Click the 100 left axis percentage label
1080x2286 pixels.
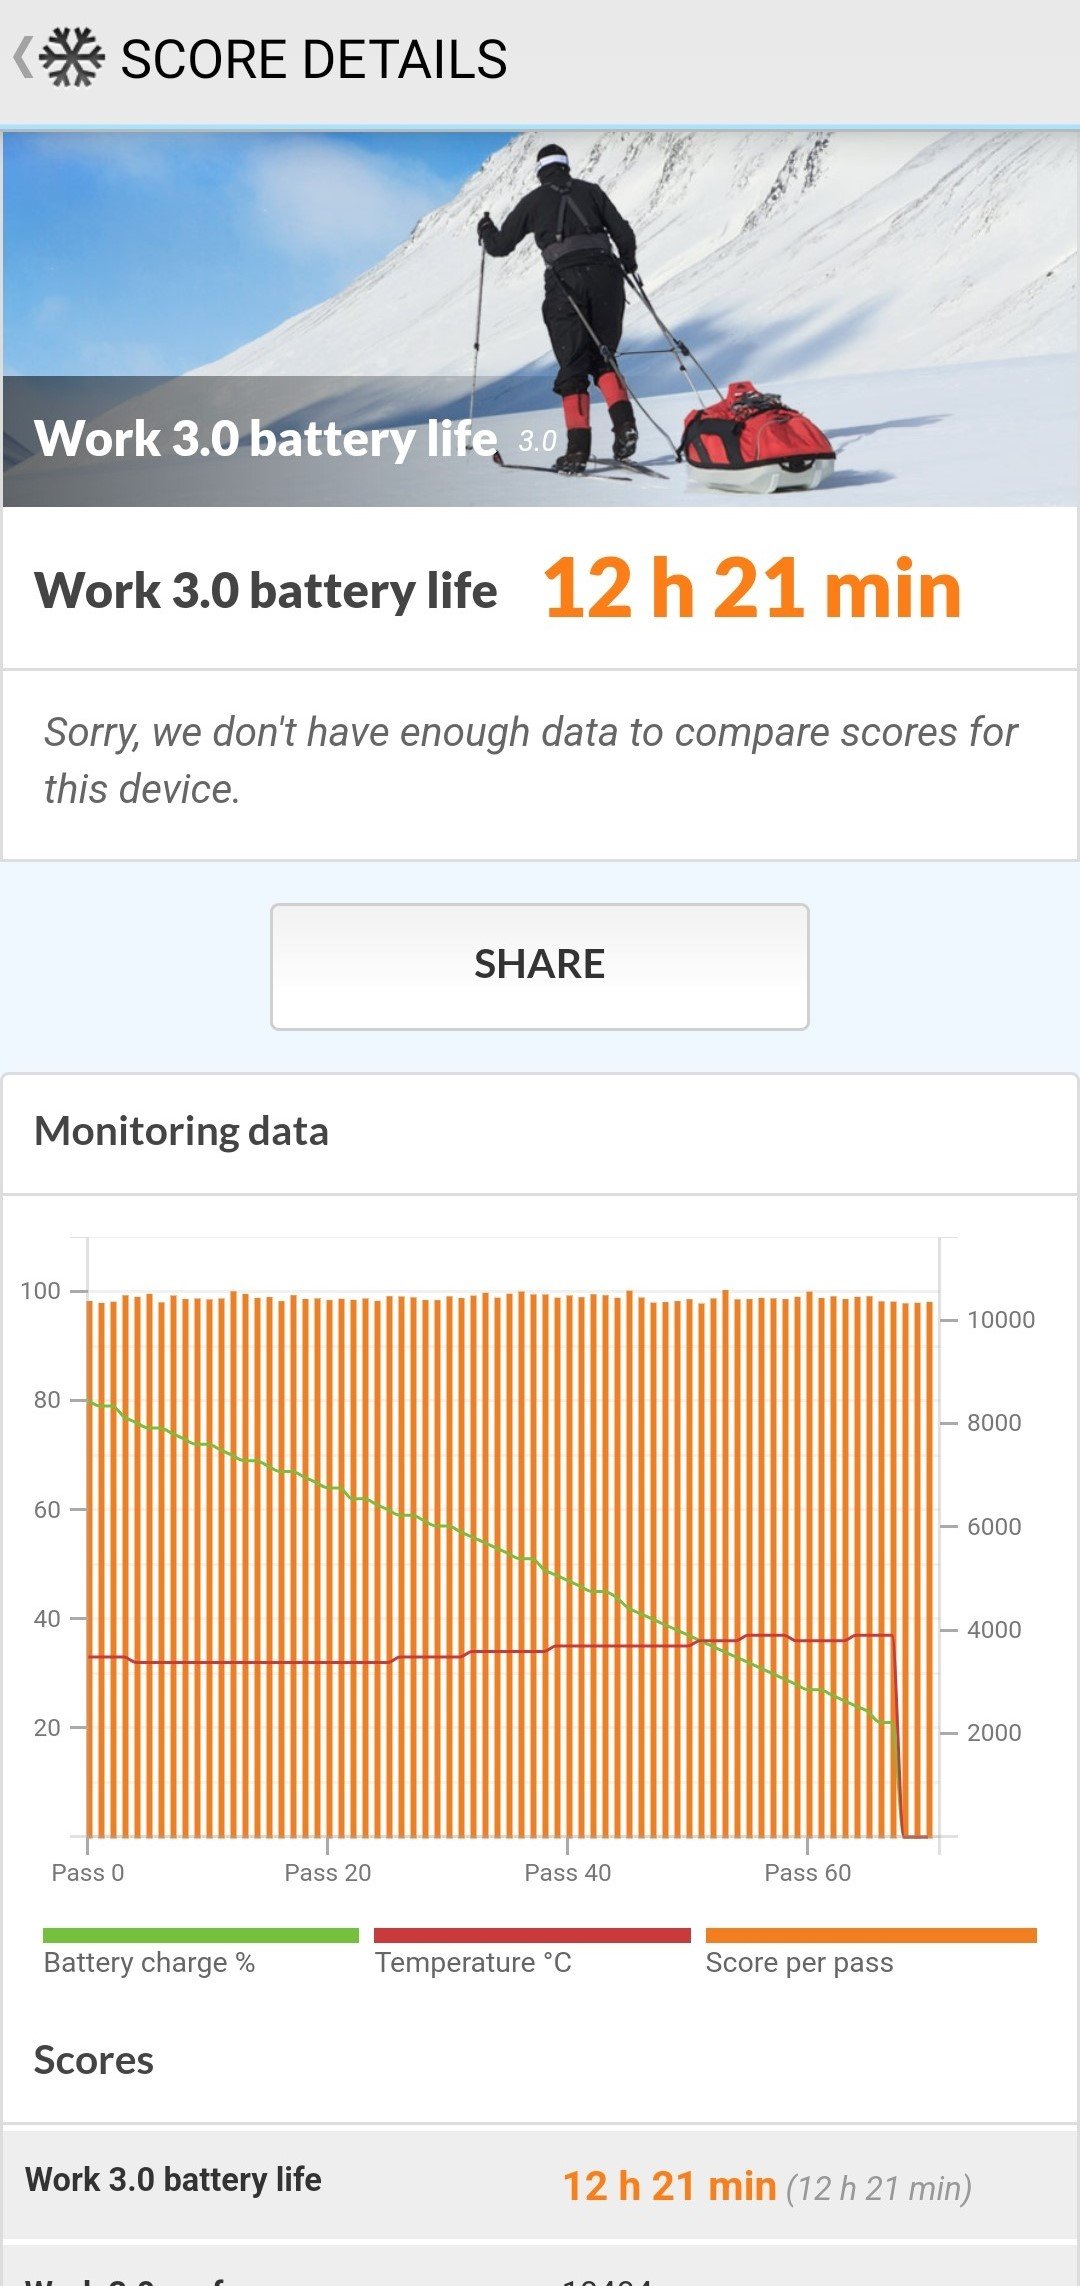[x=41, y=1291]
